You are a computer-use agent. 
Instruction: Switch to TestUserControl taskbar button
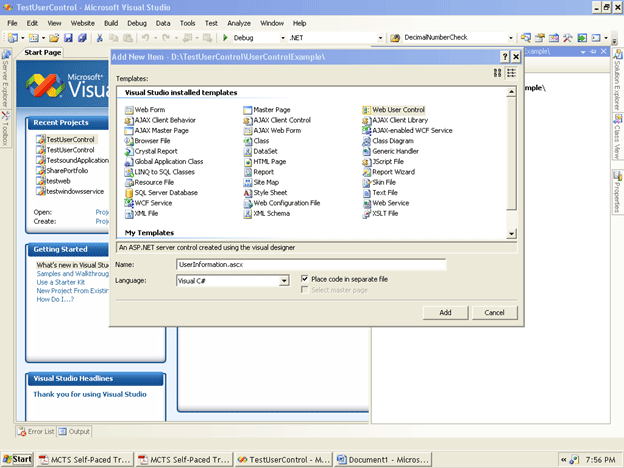(x=283, y=460)
